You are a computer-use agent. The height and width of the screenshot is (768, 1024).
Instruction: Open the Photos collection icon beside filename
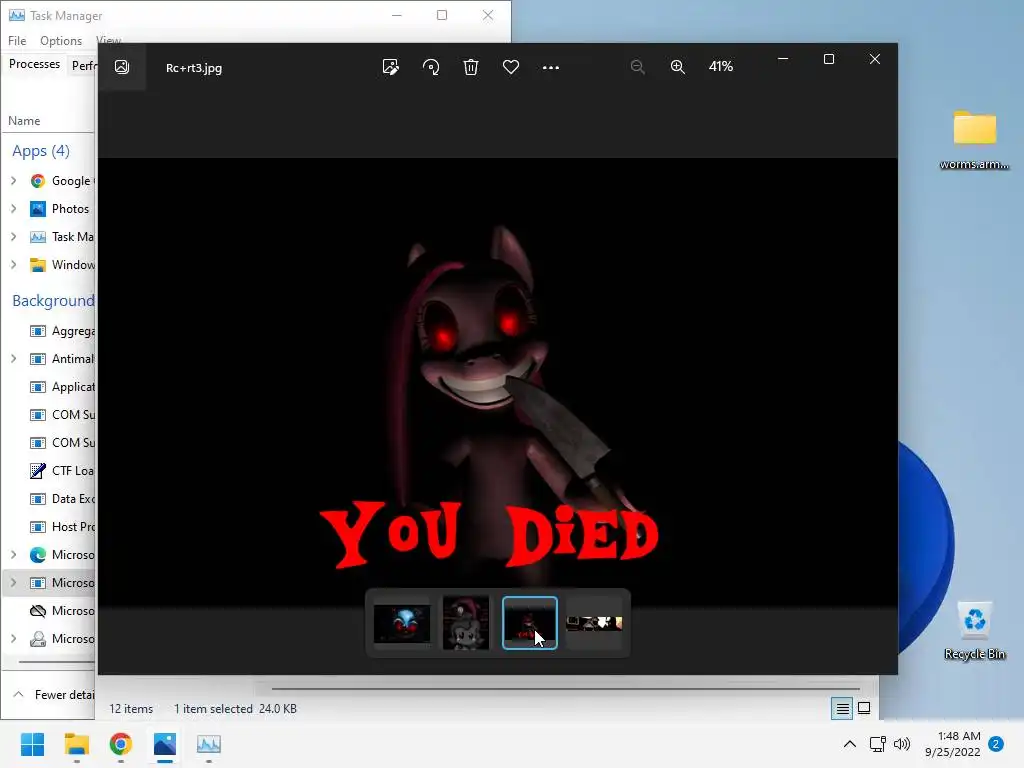[121, 67]
